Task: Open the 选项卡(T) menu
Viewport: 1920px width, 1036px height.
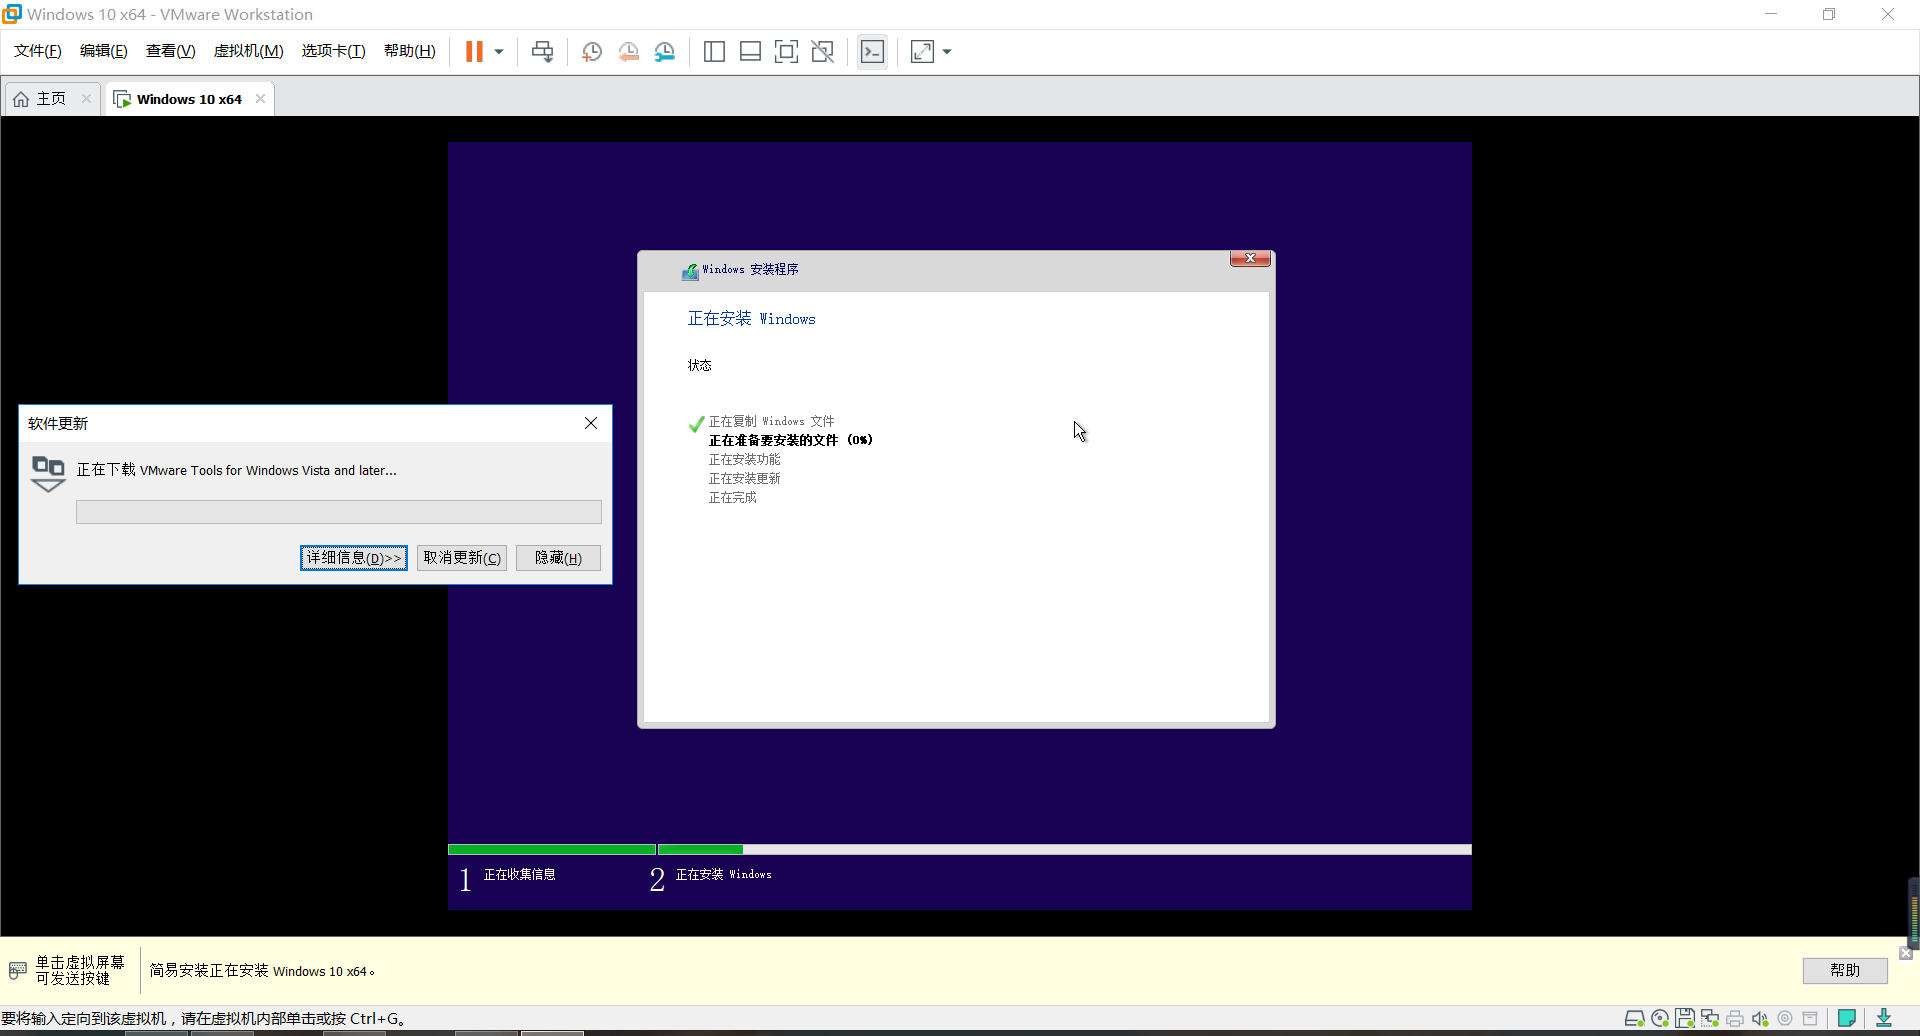Action: (x=334, y=51)
